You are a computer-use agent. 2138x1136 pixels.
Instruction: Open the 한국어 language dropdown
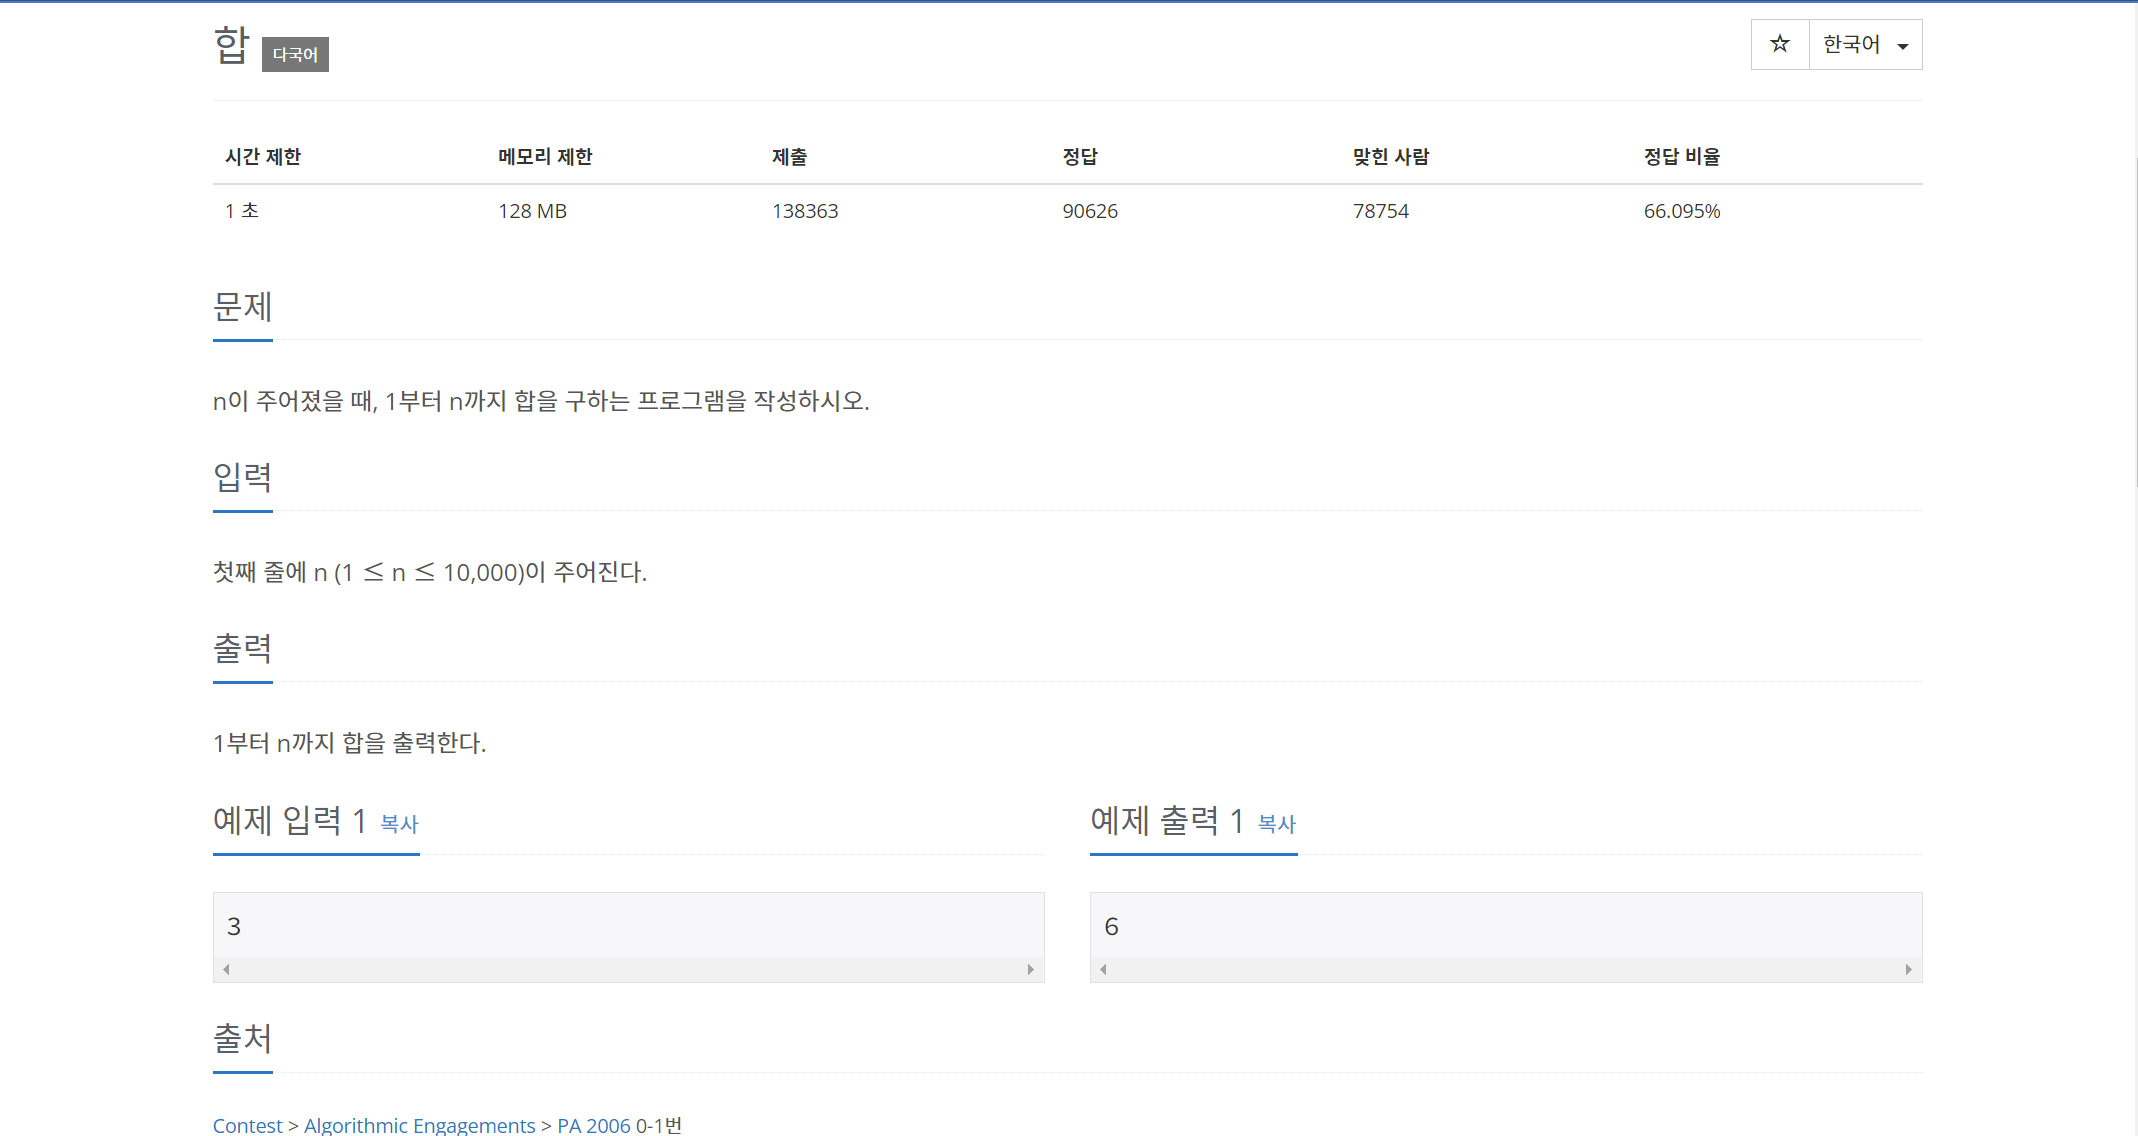pyautogui.click(x=1865, y=44)
